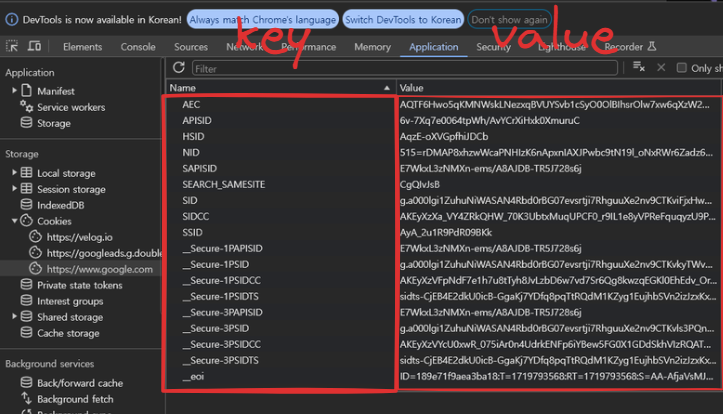723x414 pixels.
Task: Select https://velog.io cookies entry
Action: coord(79,237)
